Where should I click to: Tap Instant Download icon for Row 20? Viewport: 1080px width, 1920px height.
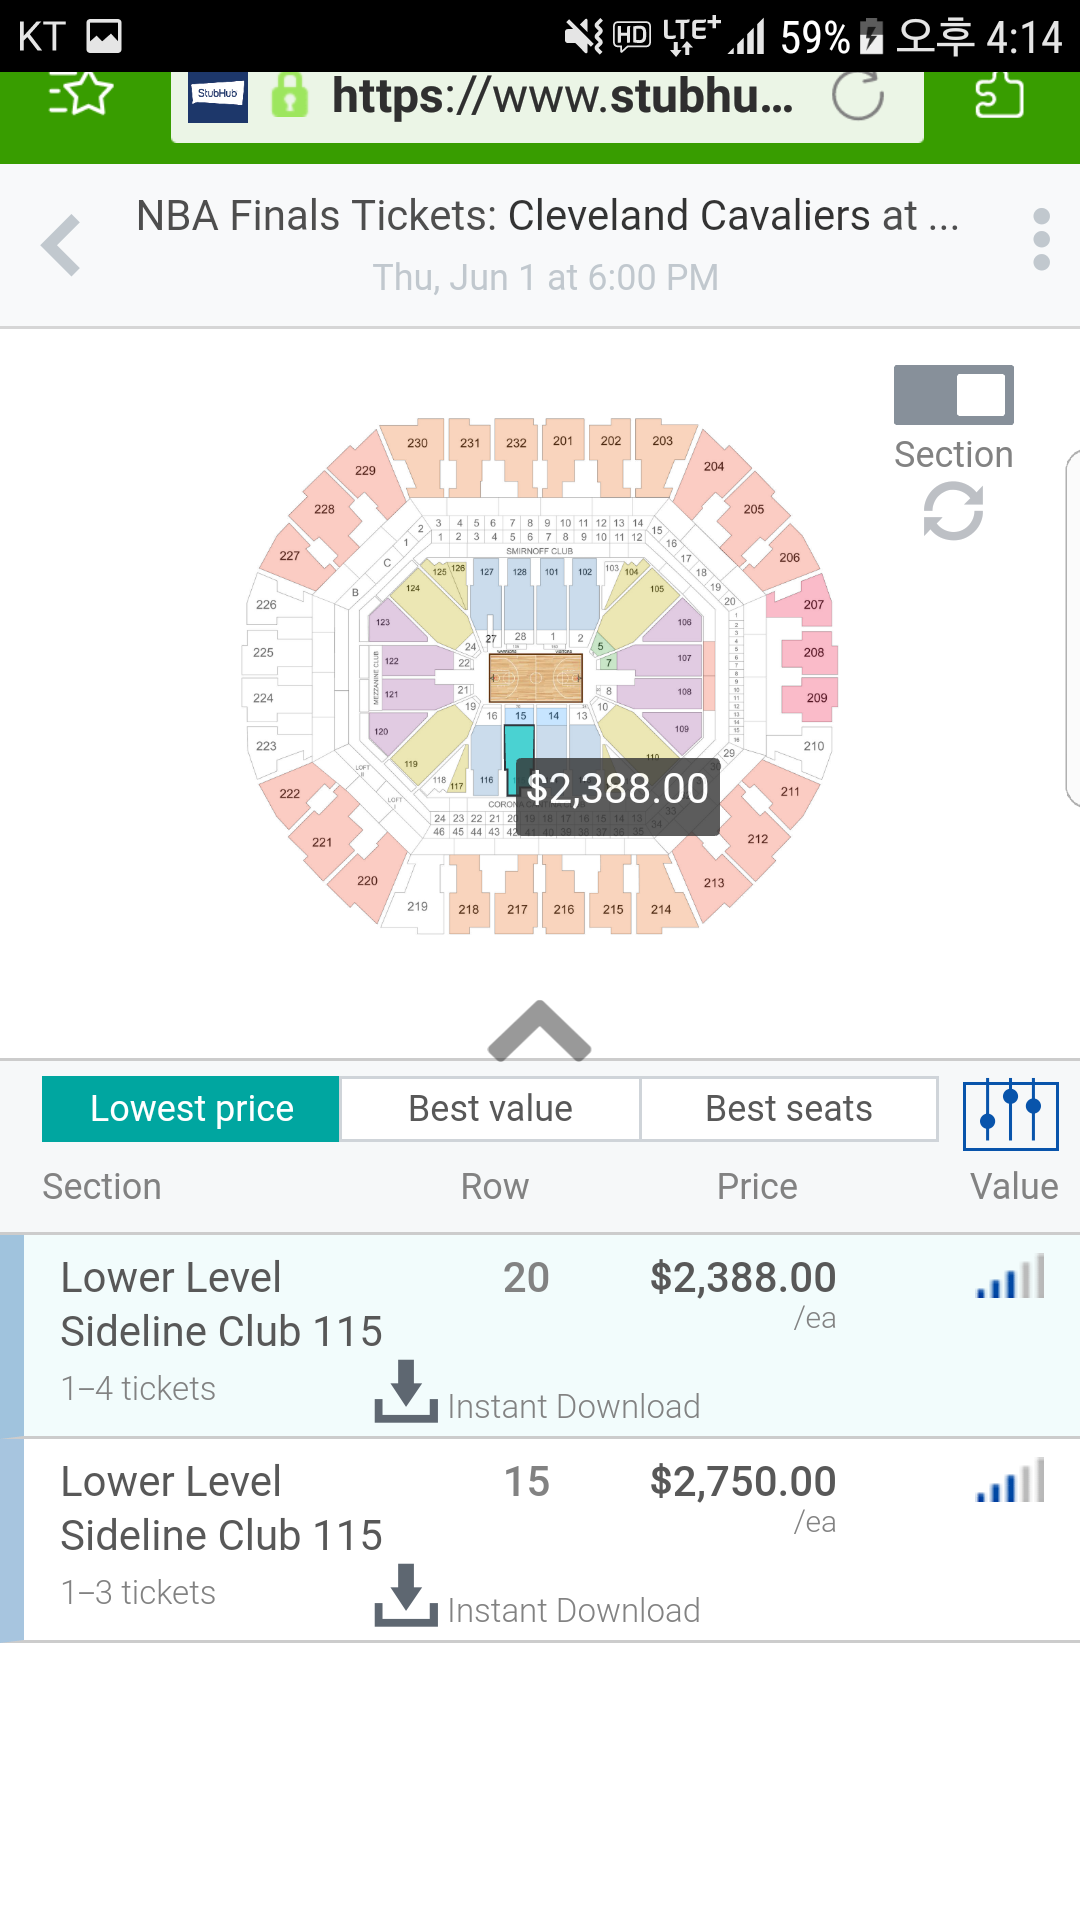point(406,1391)
